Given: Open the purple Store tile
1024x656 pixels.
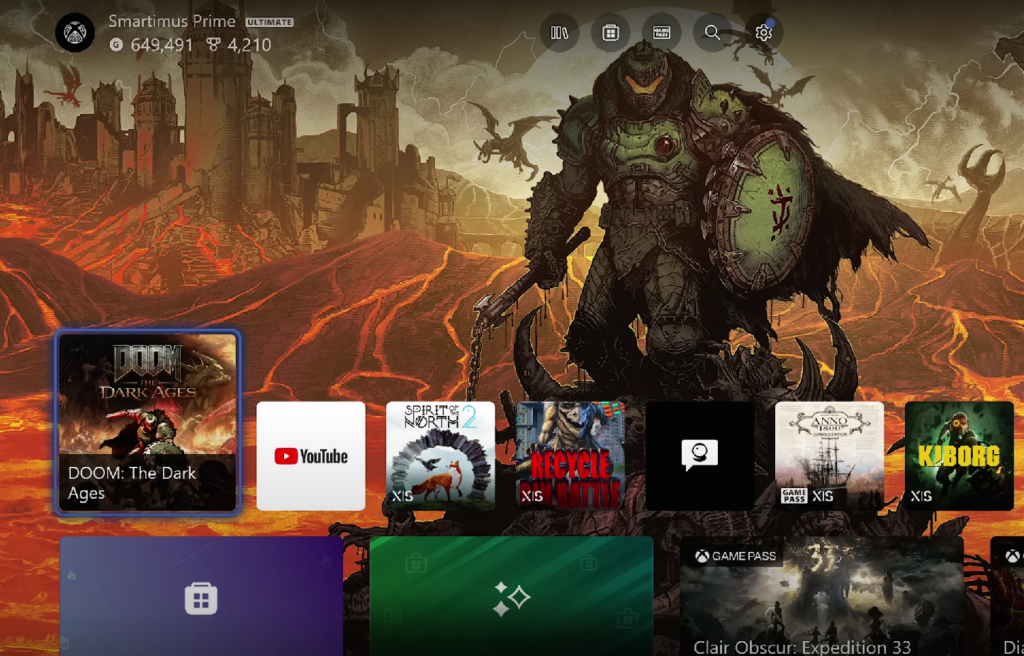Looking at the screenshot, I should (x=201, y=596).
